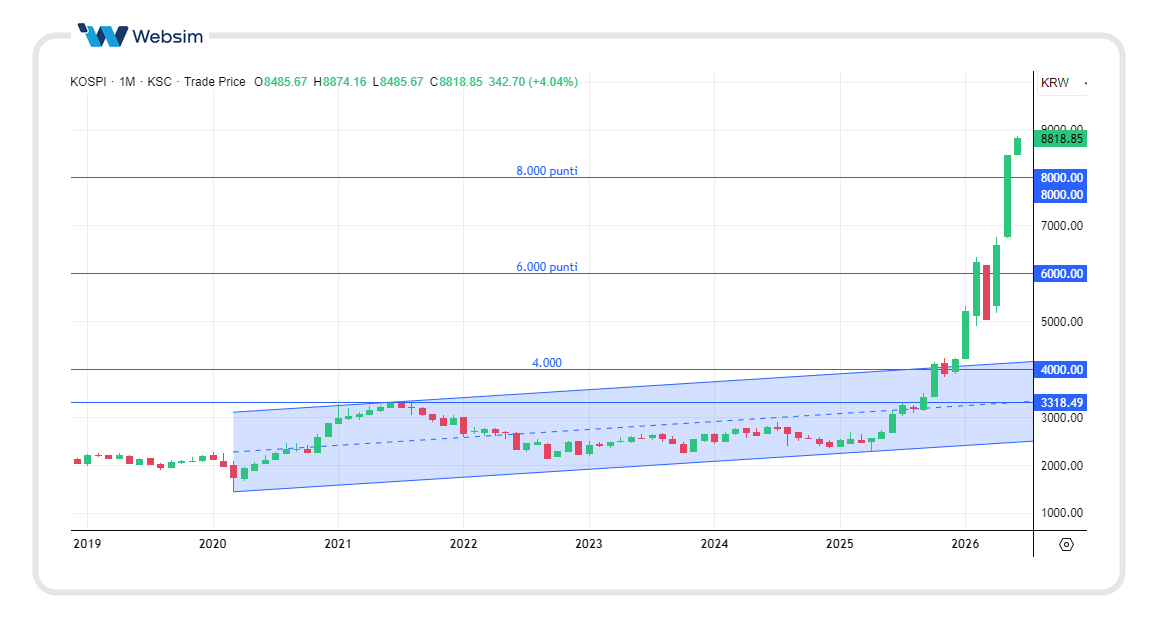Click the 5000.00 axis label

[x=1062, y=322]
